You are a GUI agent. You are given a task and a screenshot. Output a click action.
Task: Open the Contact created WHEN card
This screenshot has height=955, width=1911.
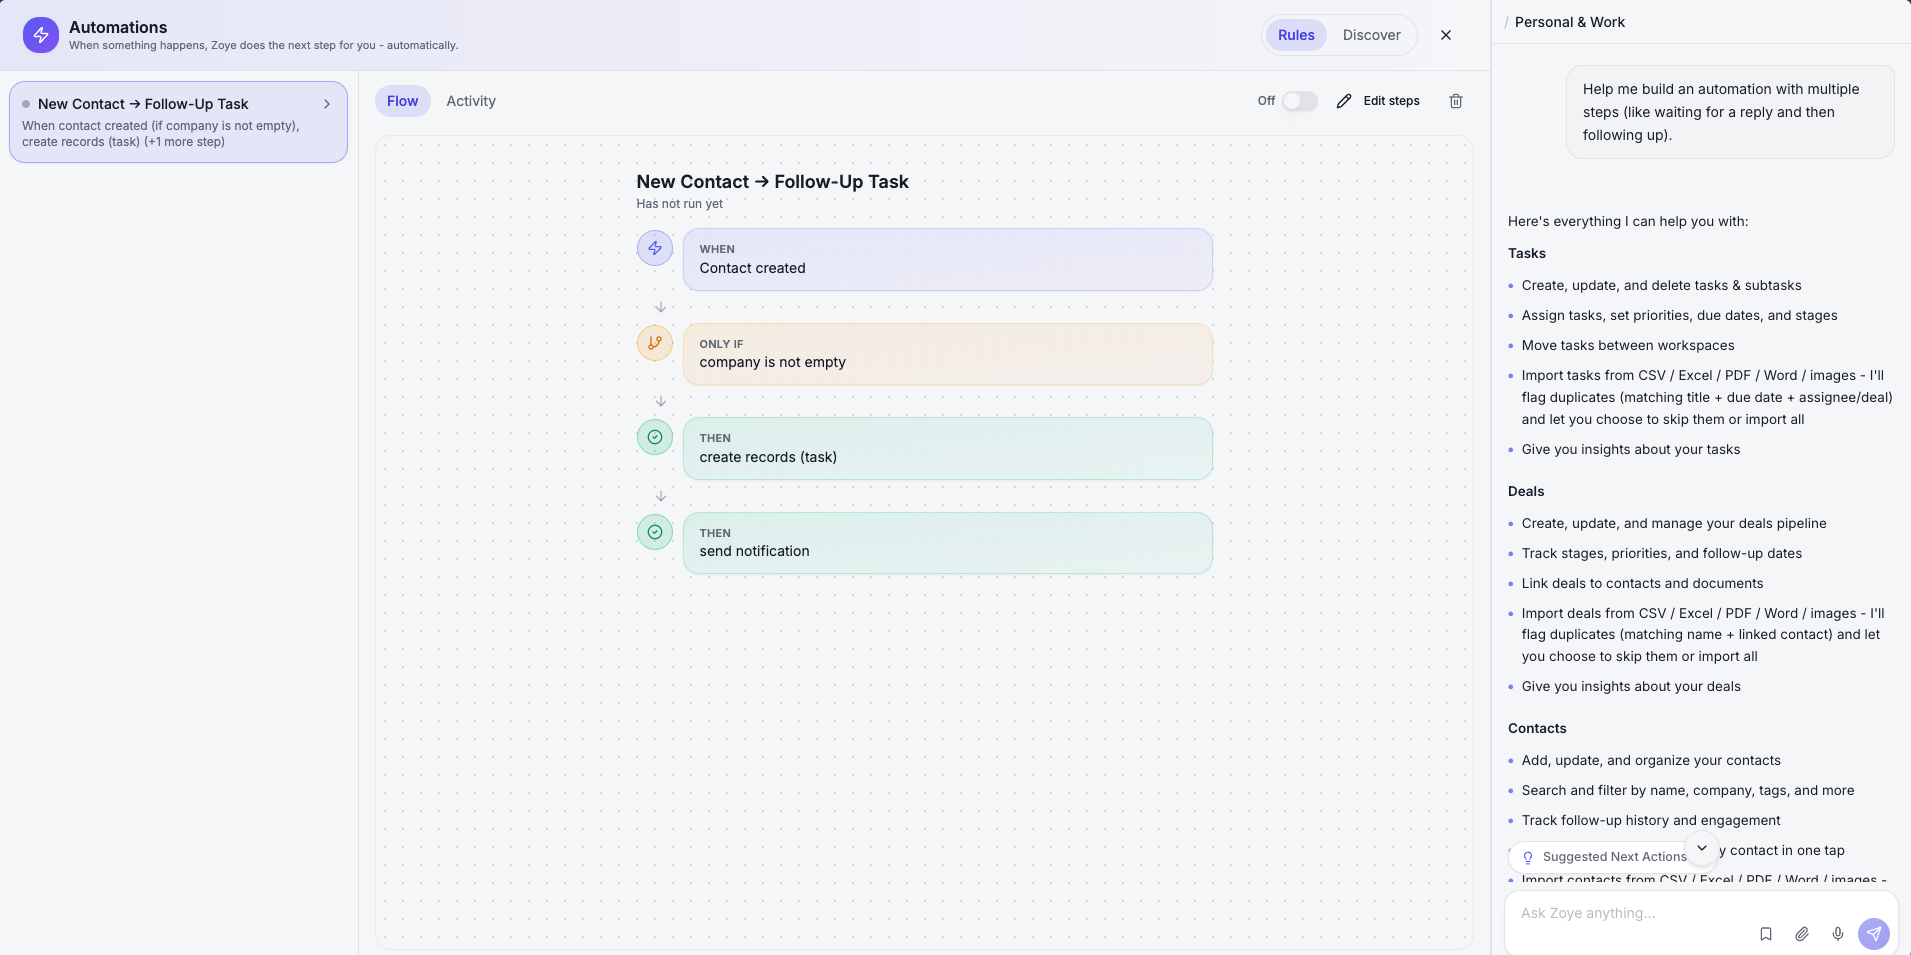(947, 260)
